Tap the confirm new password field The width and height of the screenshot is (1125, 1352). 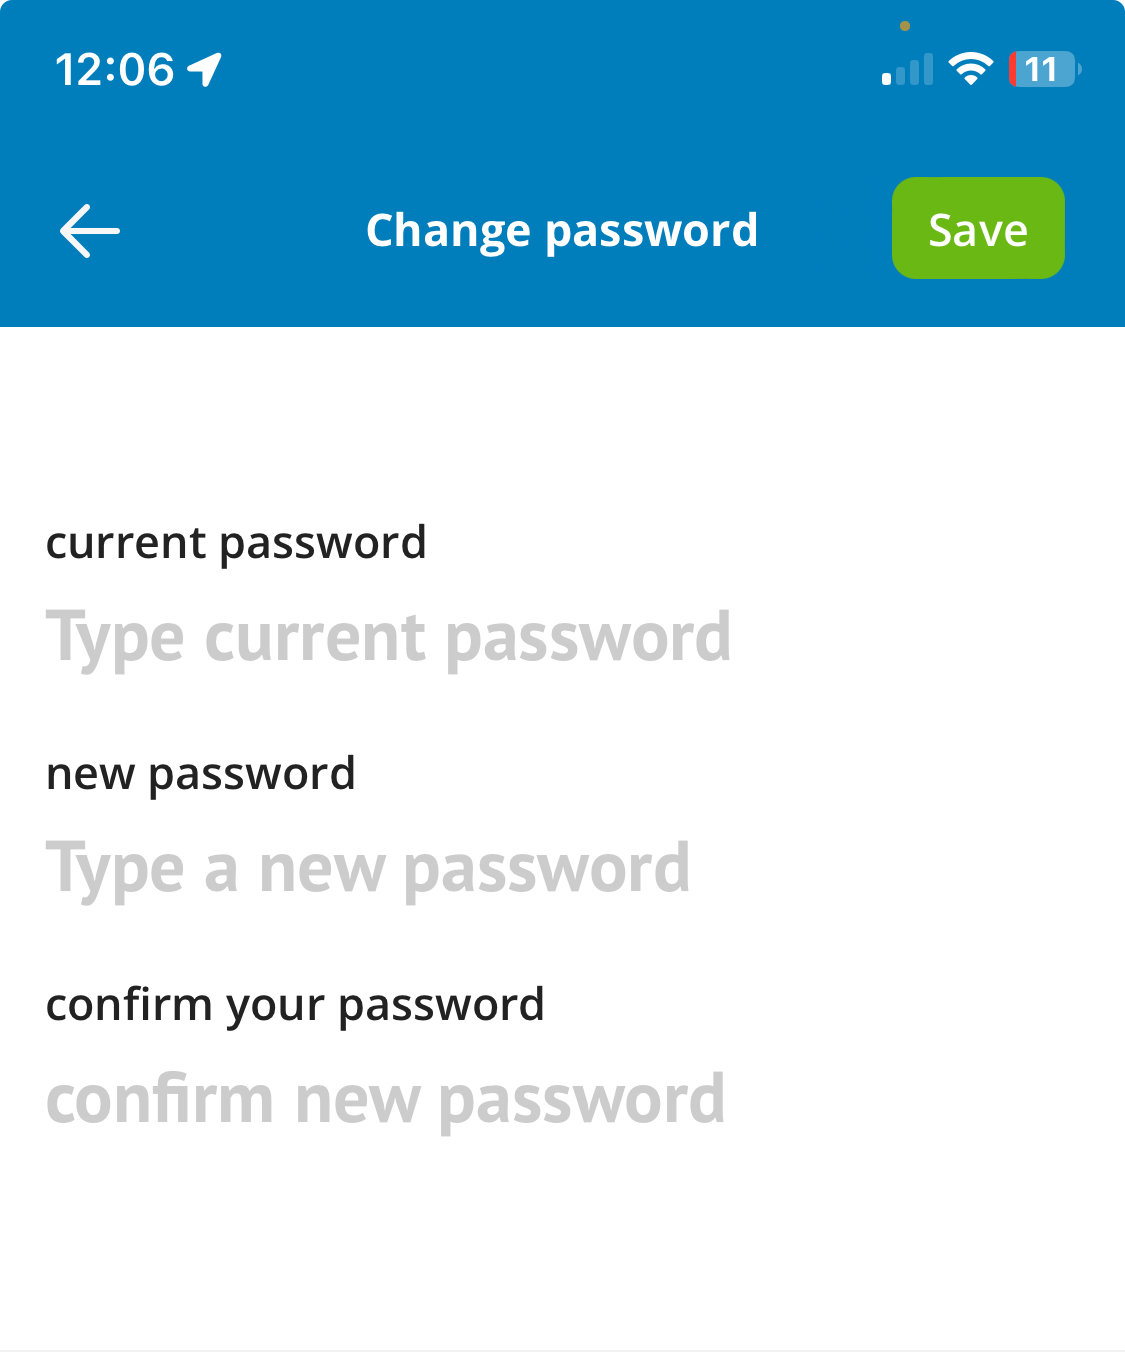562,1100
